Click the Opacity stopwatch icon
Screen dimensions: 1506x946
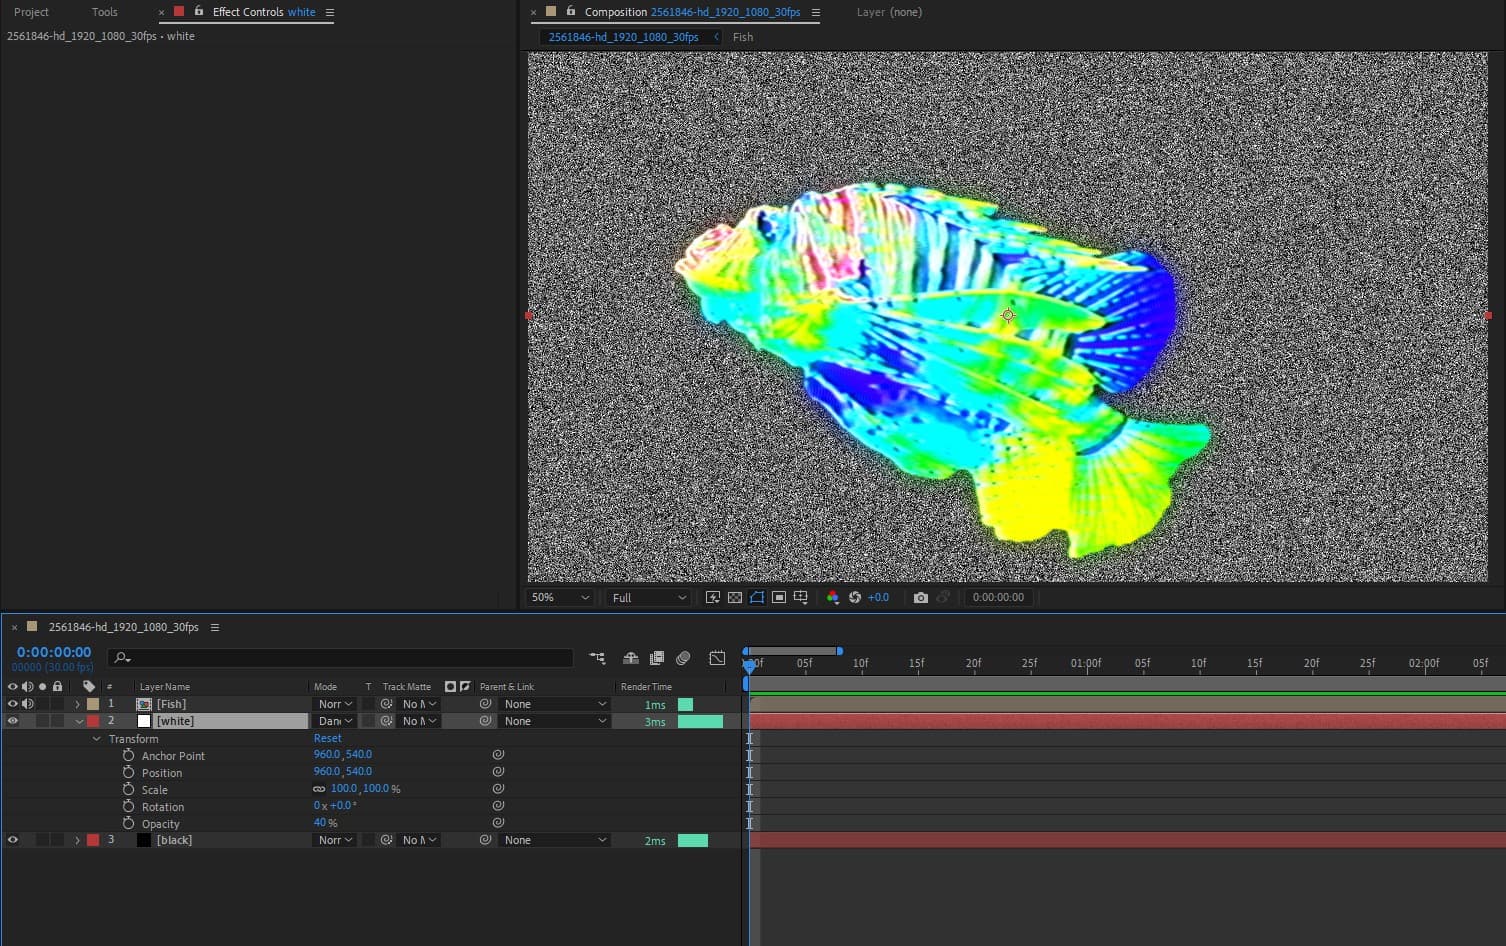(128, 823)
